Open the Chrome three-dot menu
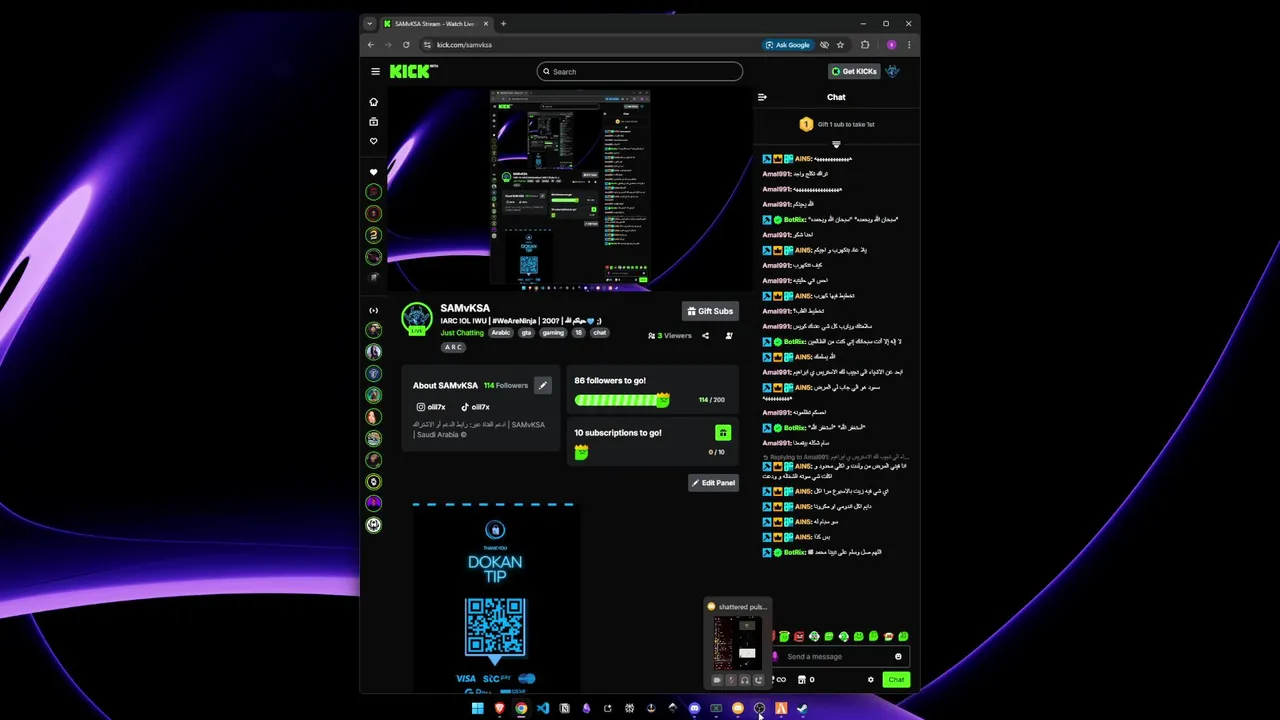Viewport: 1280px width, 720px height. [909, 45]
